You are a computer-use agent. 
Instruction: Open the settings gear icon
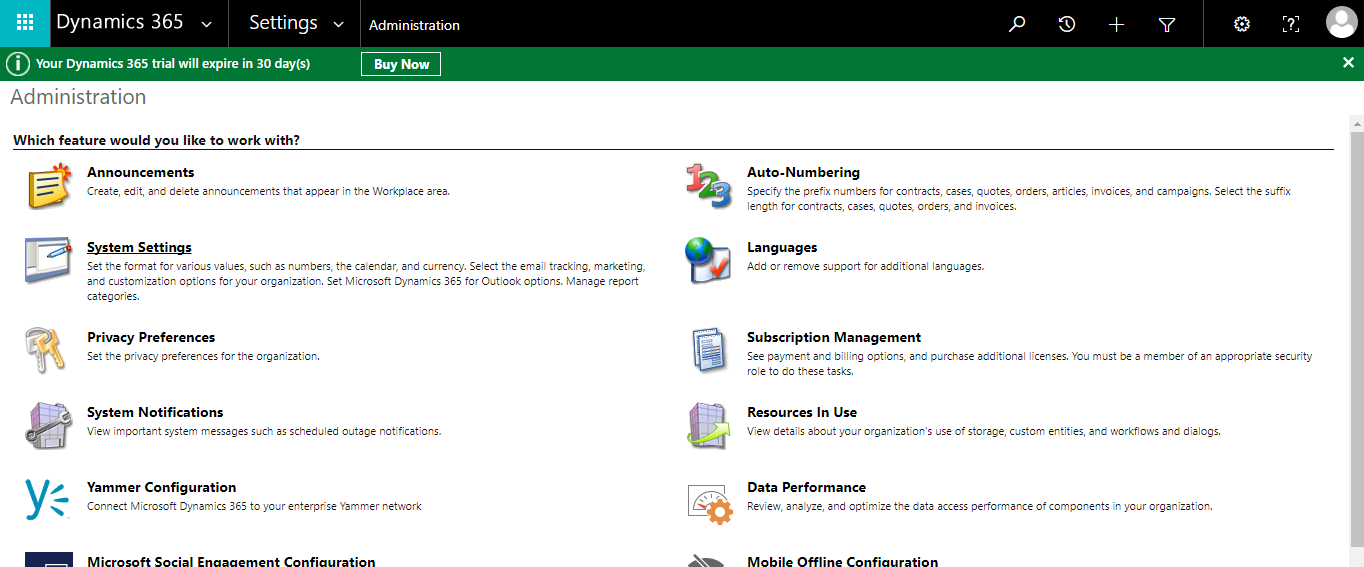(1242, 24)
